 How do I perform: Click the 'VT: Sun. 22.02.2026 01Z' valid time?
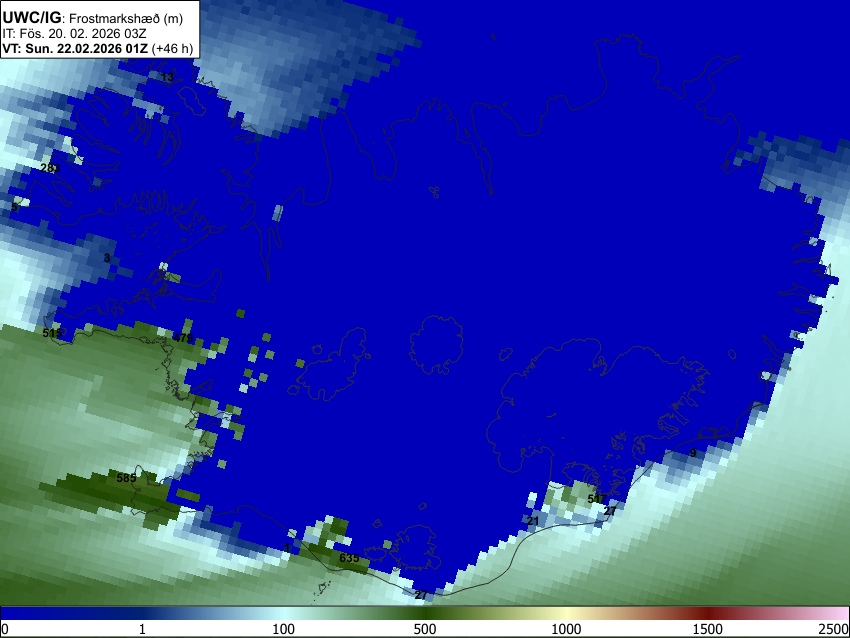75,48
